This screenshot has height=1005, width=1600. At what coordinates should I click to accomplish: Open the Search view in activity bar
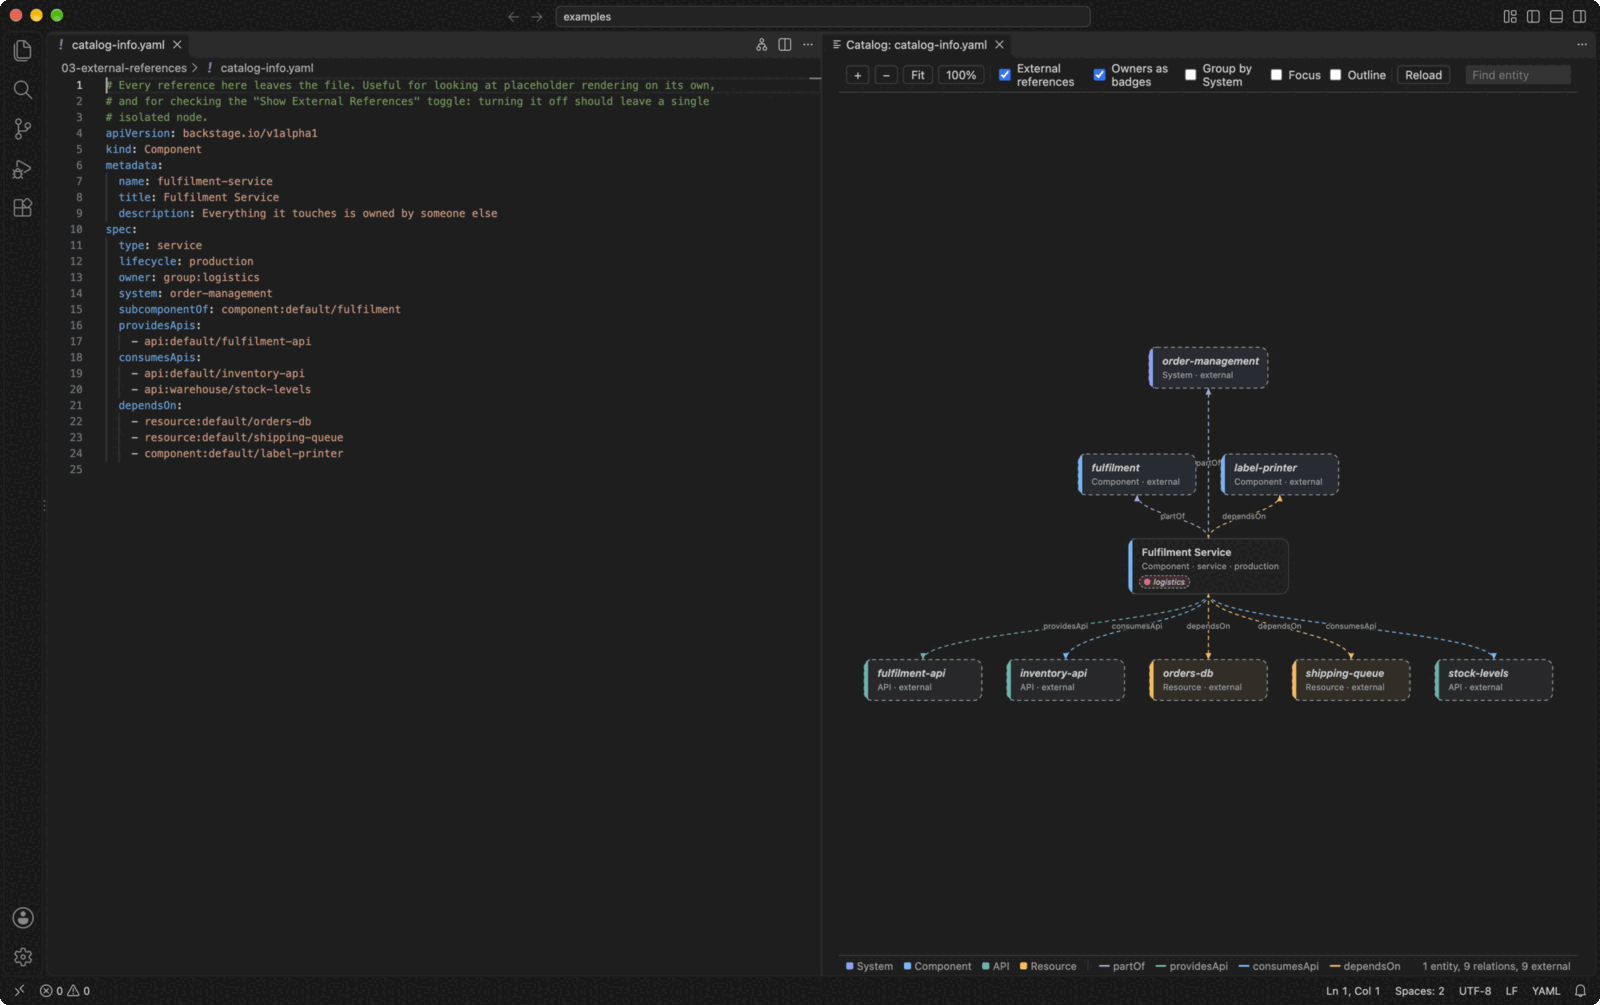pos(22,90)
